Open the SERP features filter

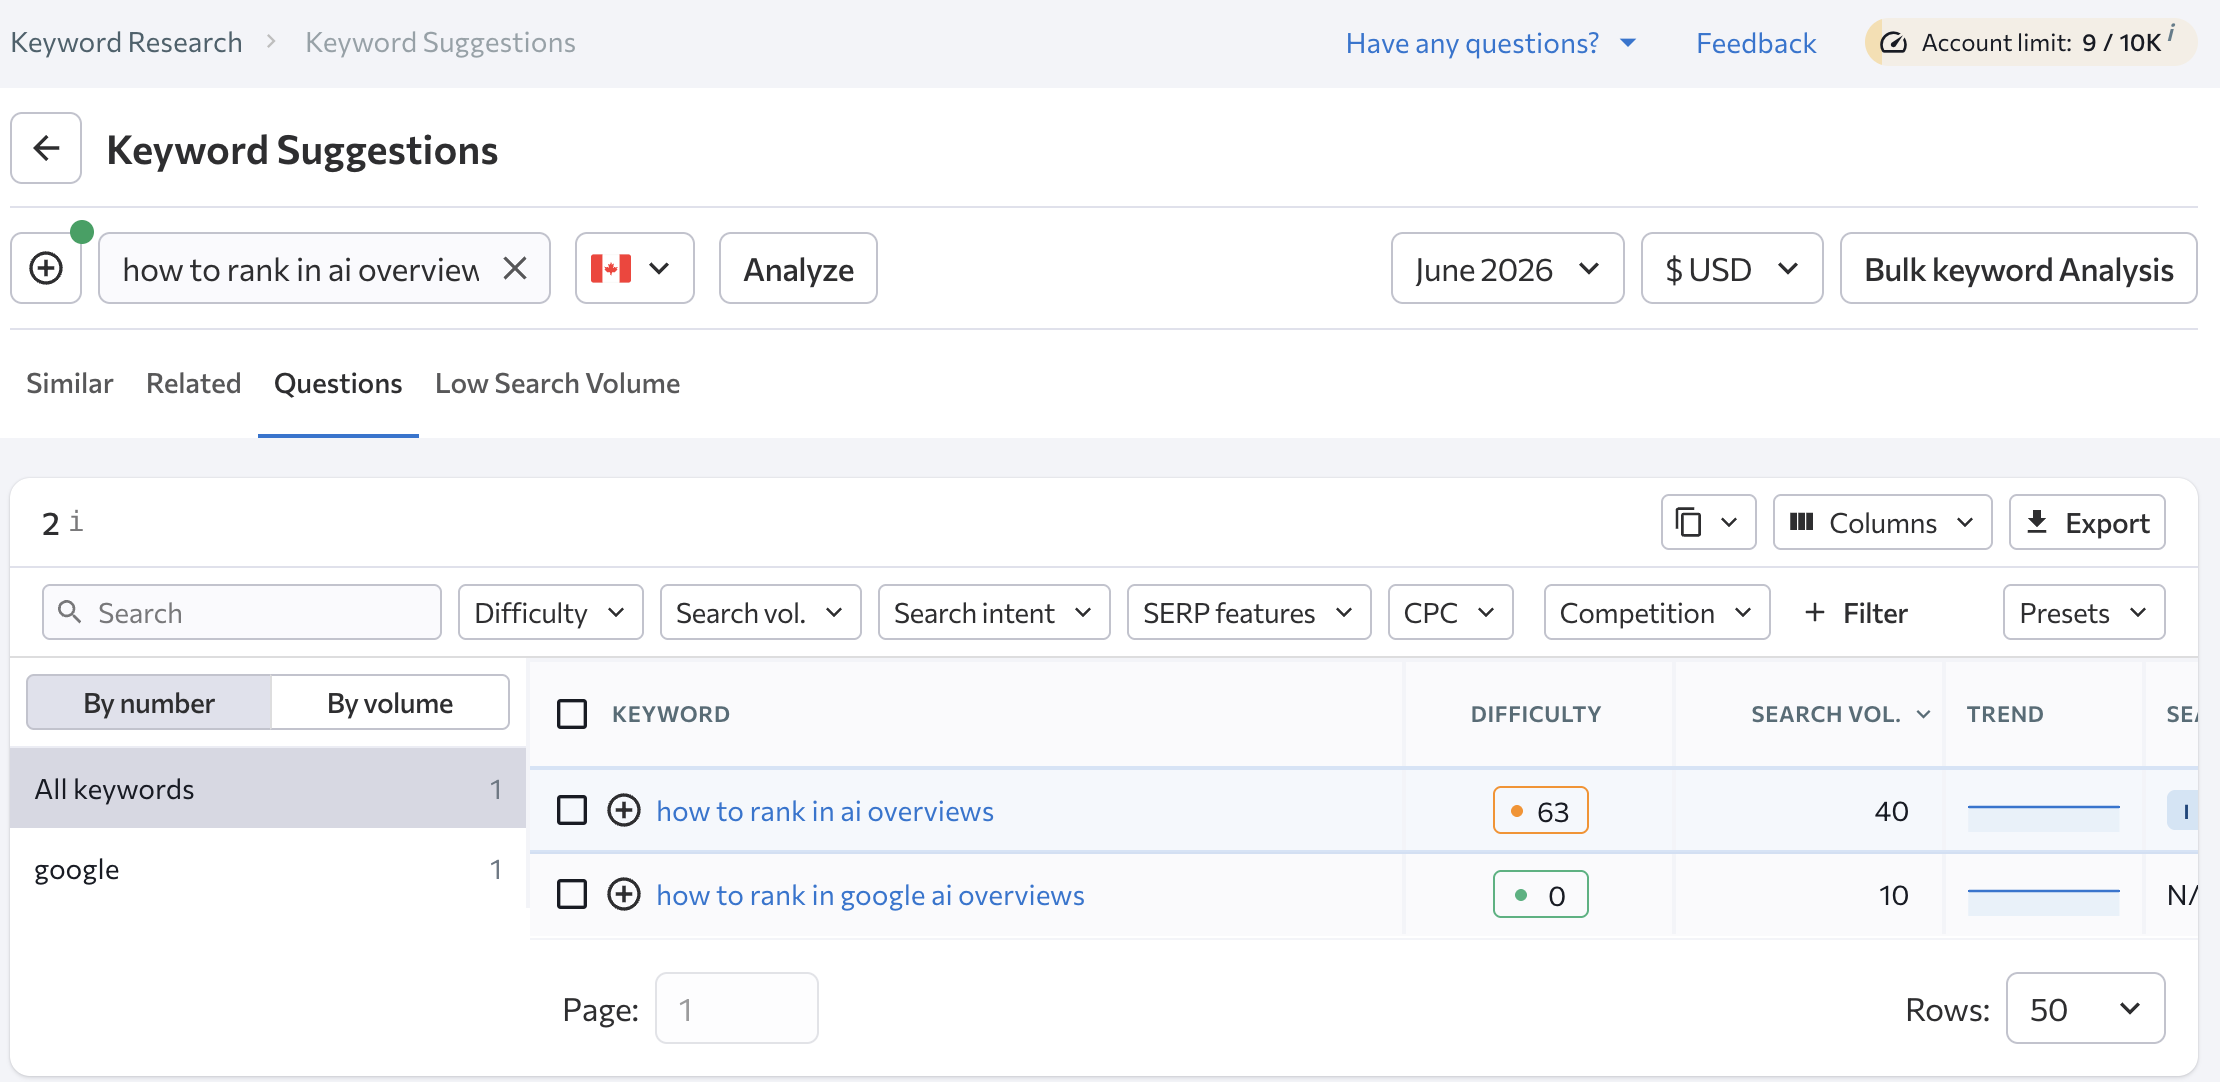pos(1249,612)
